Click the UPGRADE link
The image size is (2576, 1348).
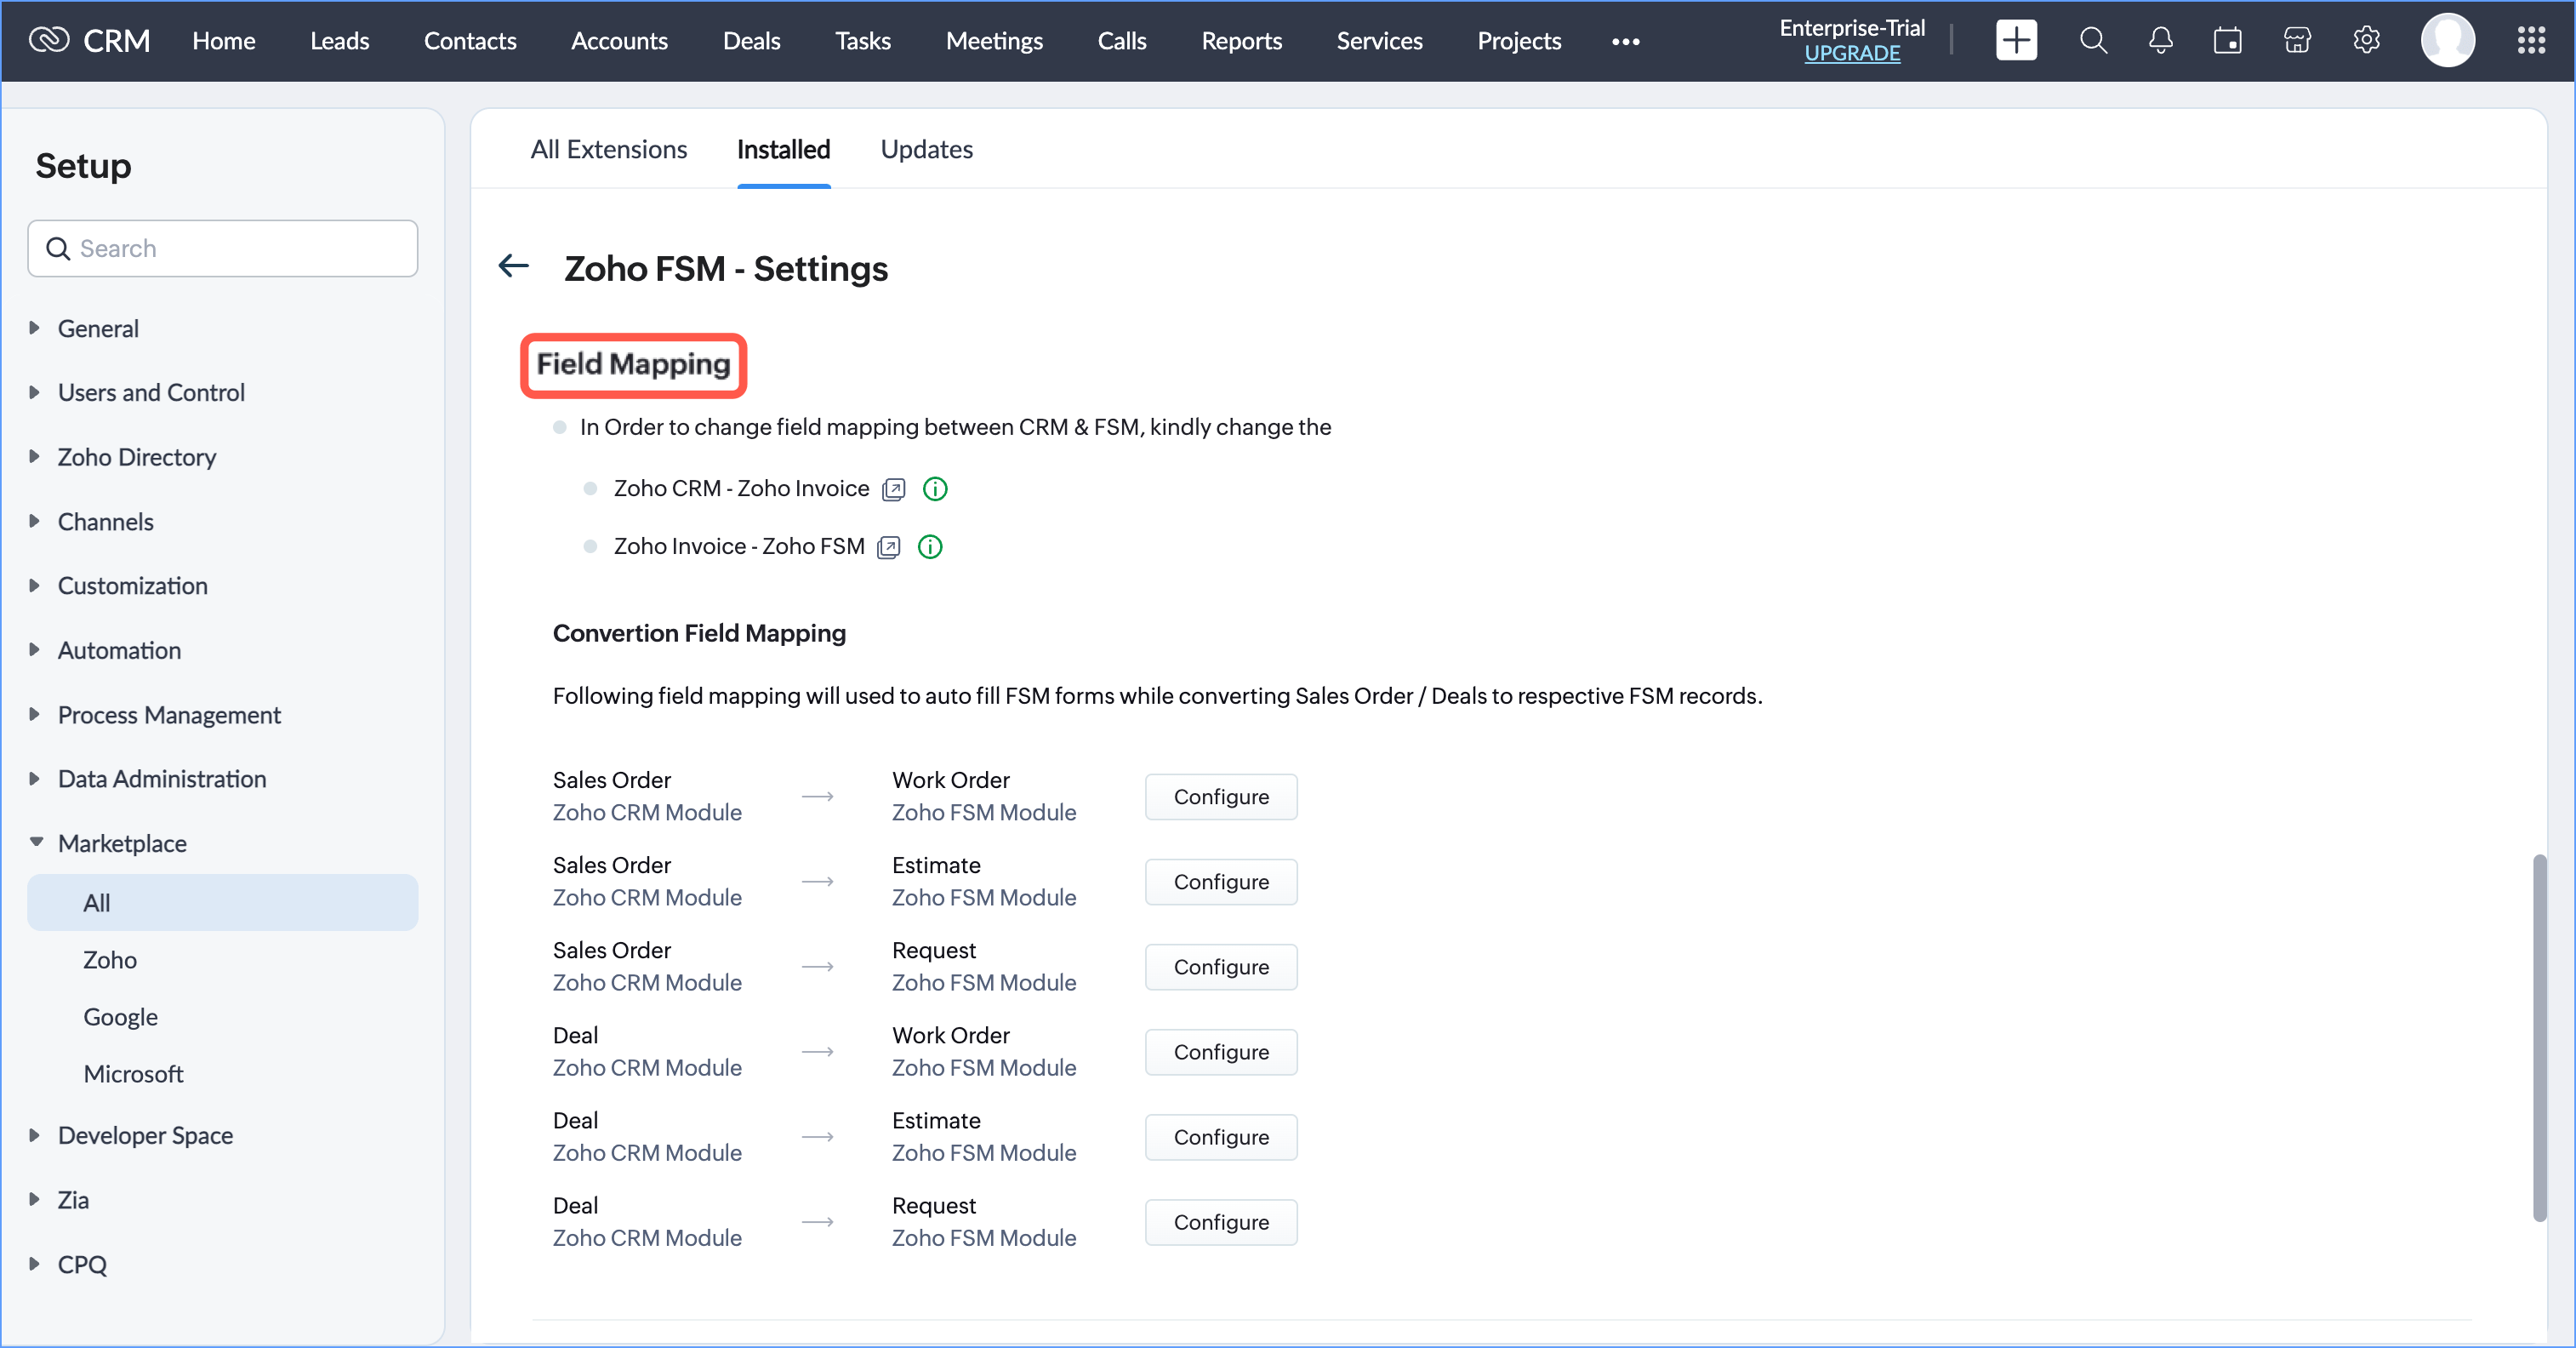1851,54
